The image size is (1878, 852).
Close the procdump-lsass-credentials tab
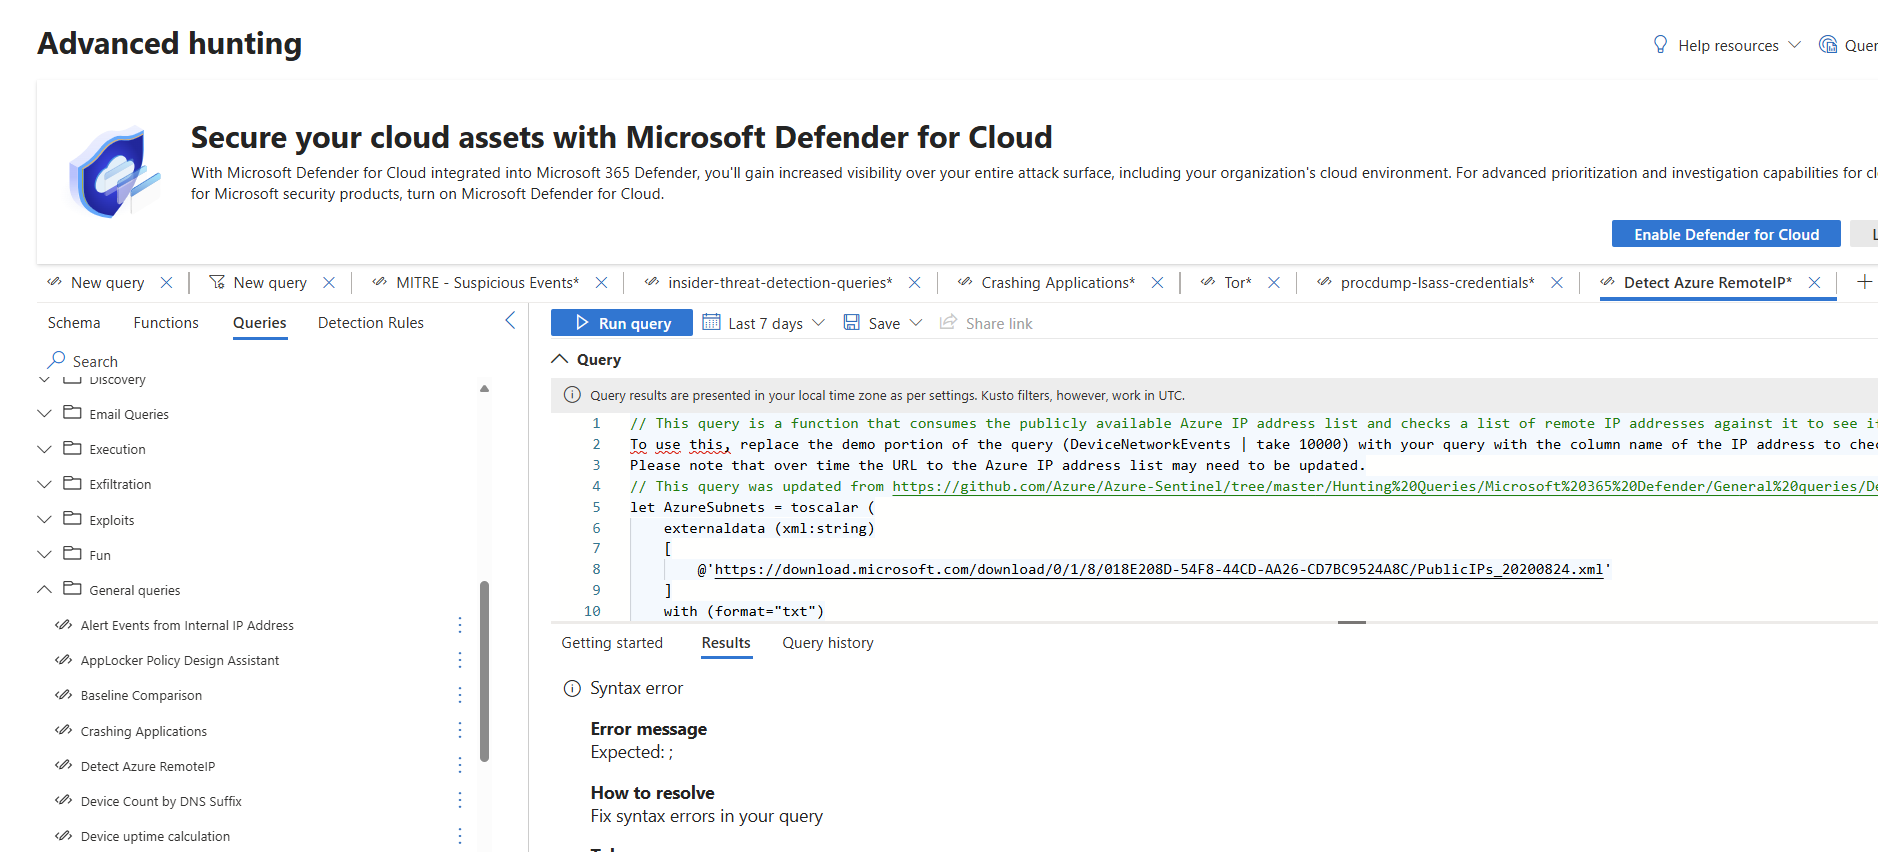1557,283
